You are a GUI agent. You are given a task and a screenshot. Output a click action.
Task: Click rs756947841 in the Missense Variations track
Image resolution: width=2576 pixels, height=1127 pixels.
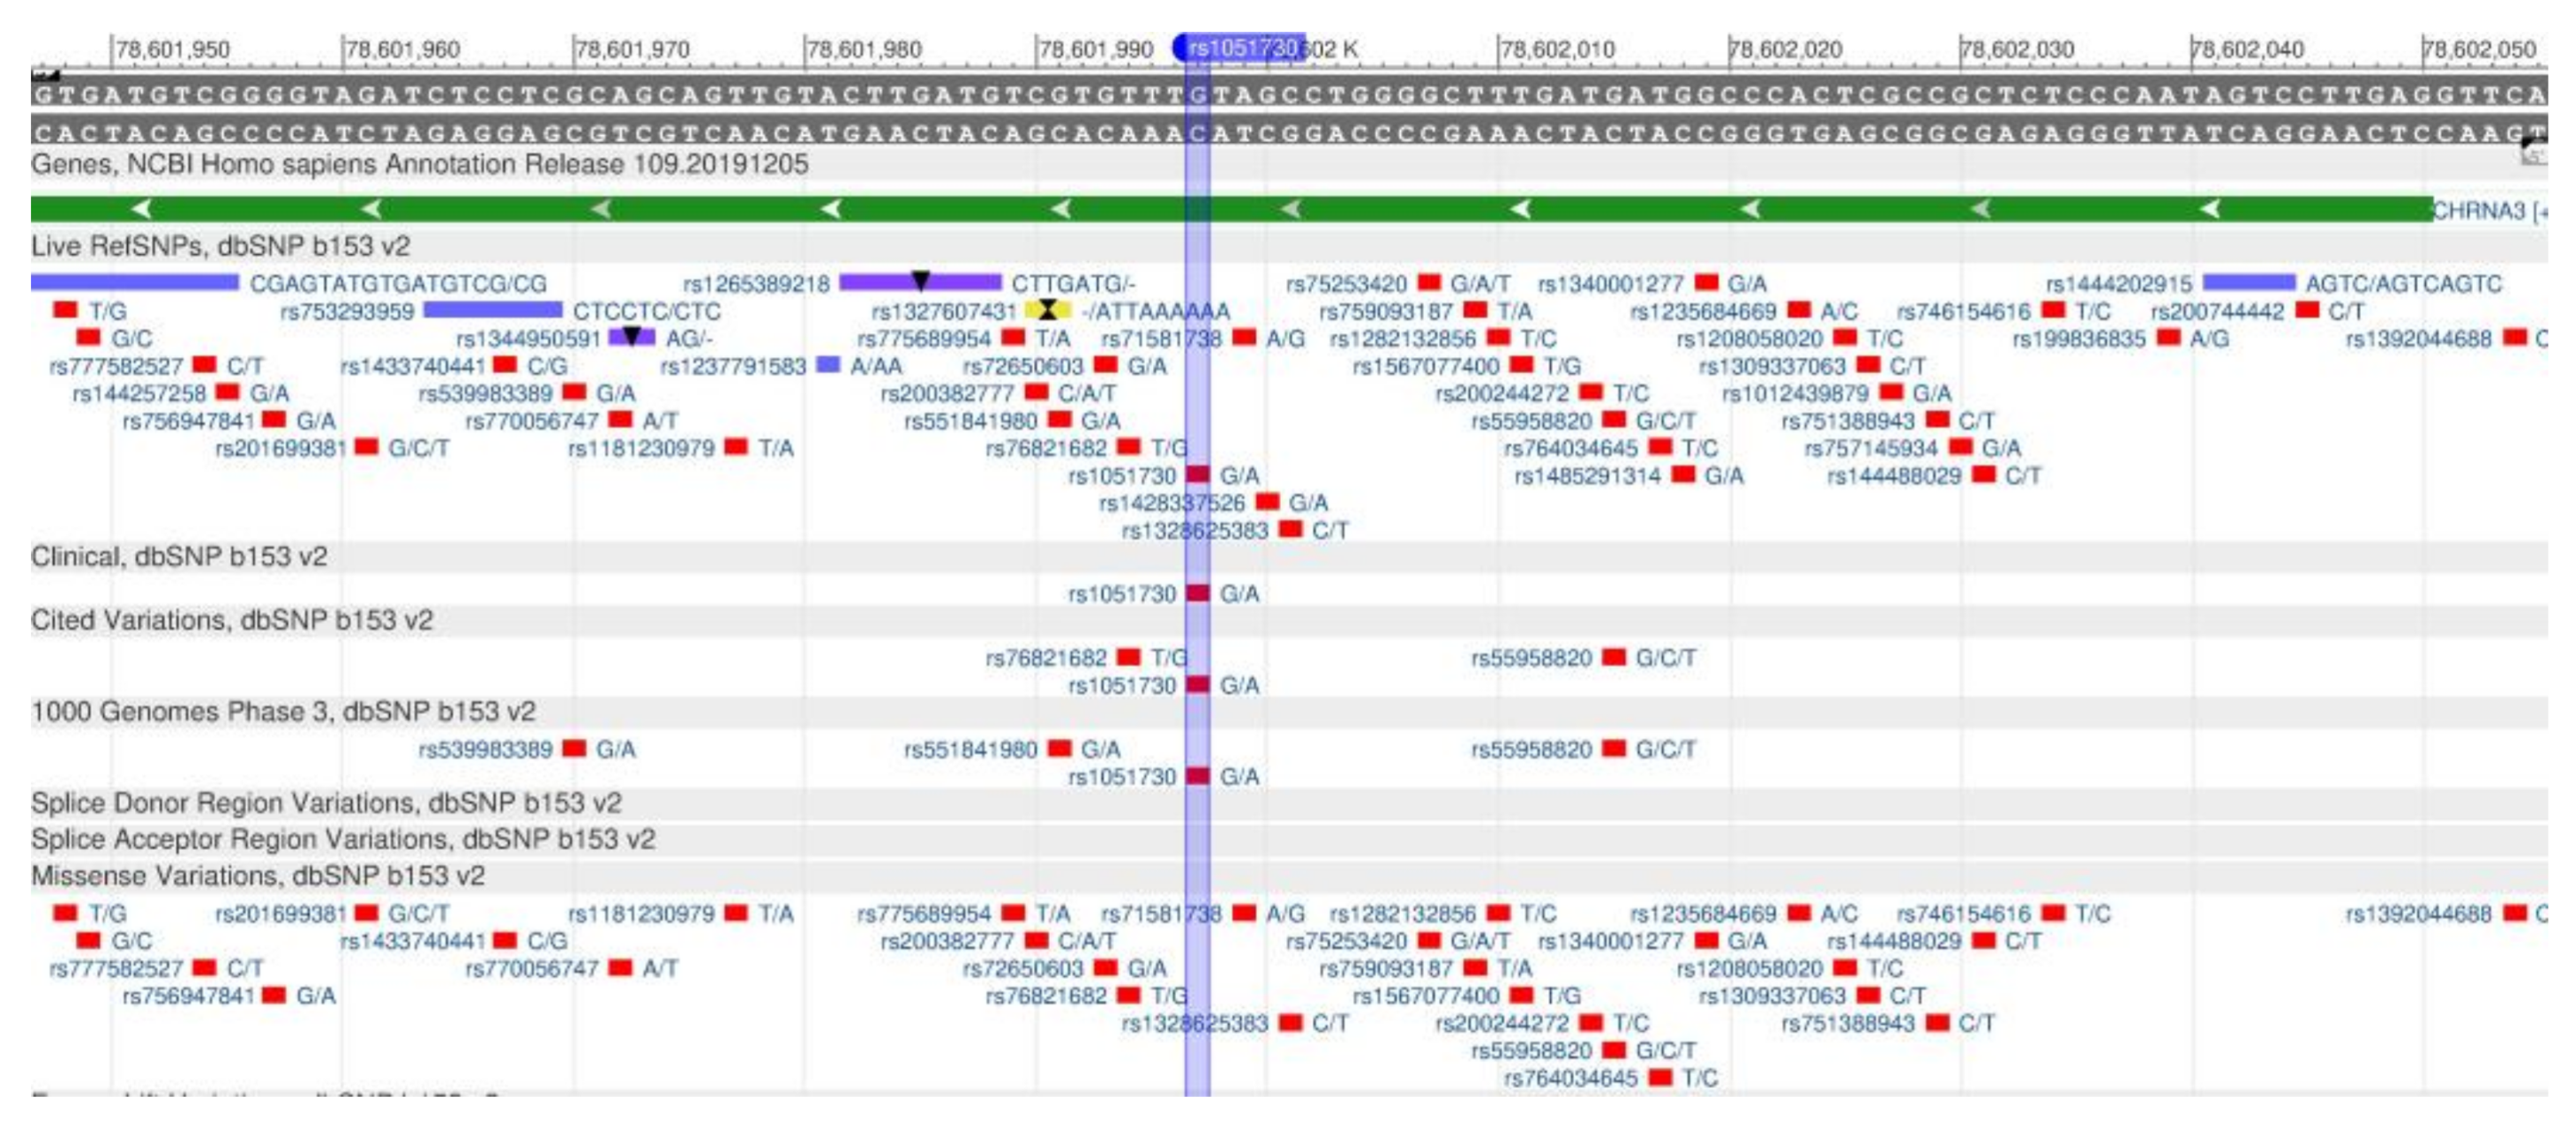tap(188, 996)
